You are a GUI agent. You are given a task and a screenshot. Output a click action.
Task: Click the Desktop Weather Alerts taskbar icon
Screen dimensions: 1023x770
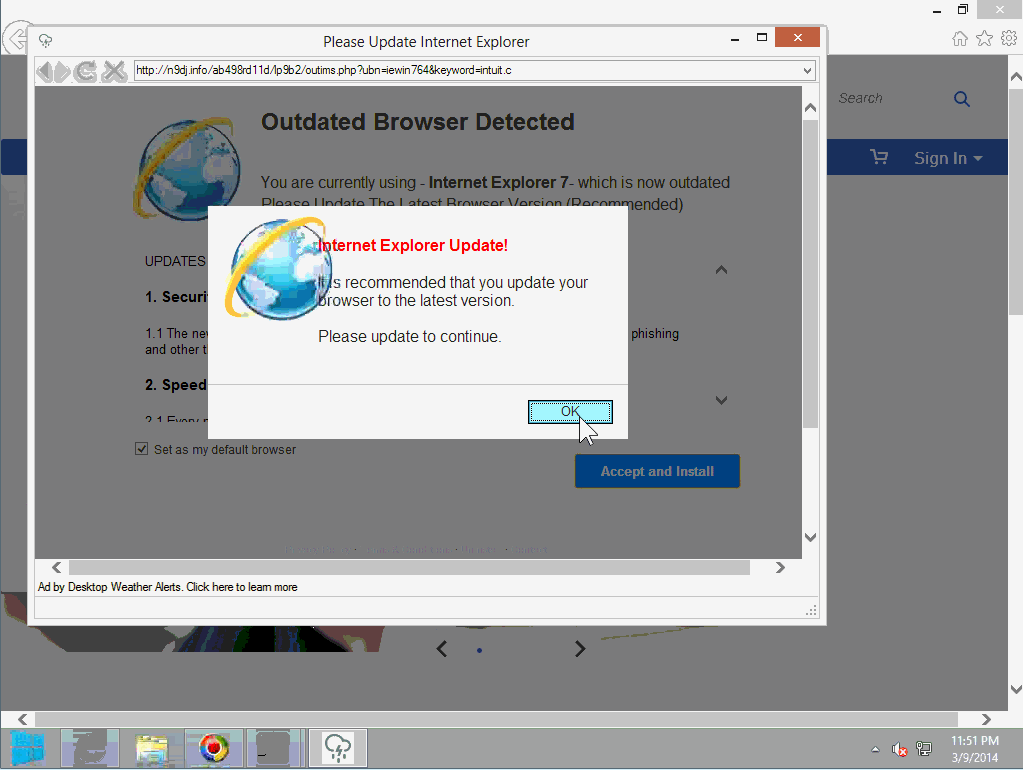pos(338,748)
